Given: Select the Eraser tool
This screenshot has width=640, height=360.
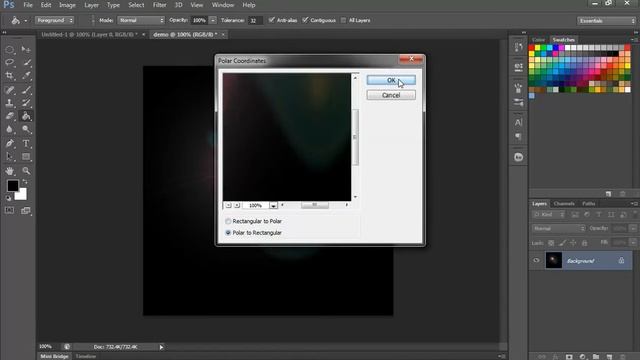Looking at the screenshot, I should [9, 116].
